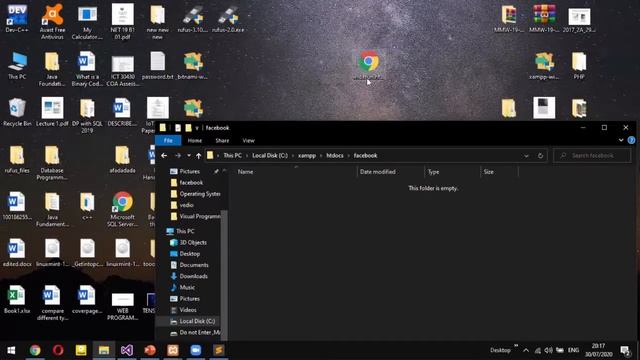Show hidden system tray icons
The height and width of the screenshot is (360, 640).
526,350
